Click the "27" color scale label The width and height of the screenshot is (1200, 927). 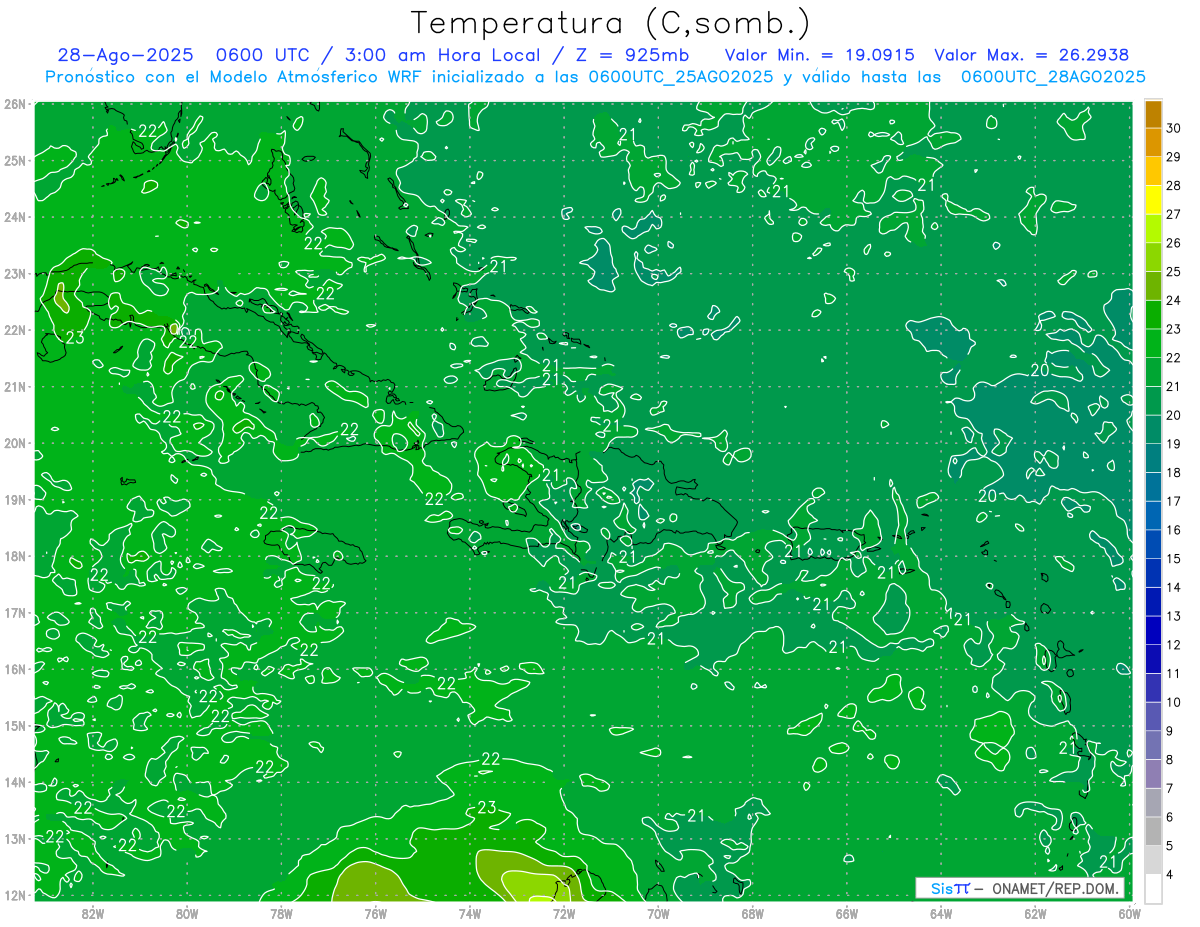tap(1174, 214)
